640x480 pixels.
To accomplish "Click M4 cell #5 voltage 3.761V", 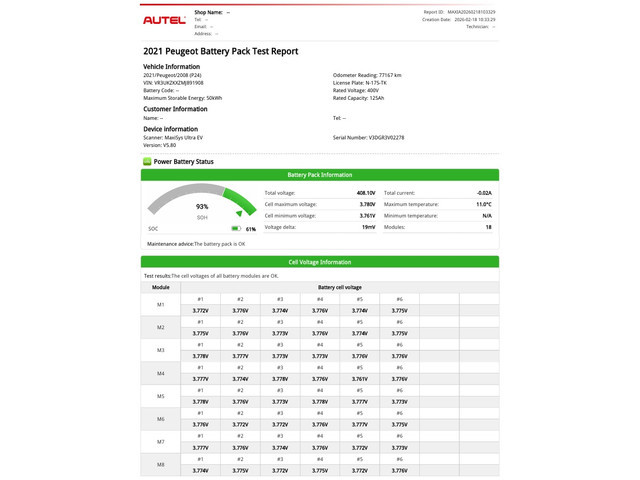I will 360,379.
